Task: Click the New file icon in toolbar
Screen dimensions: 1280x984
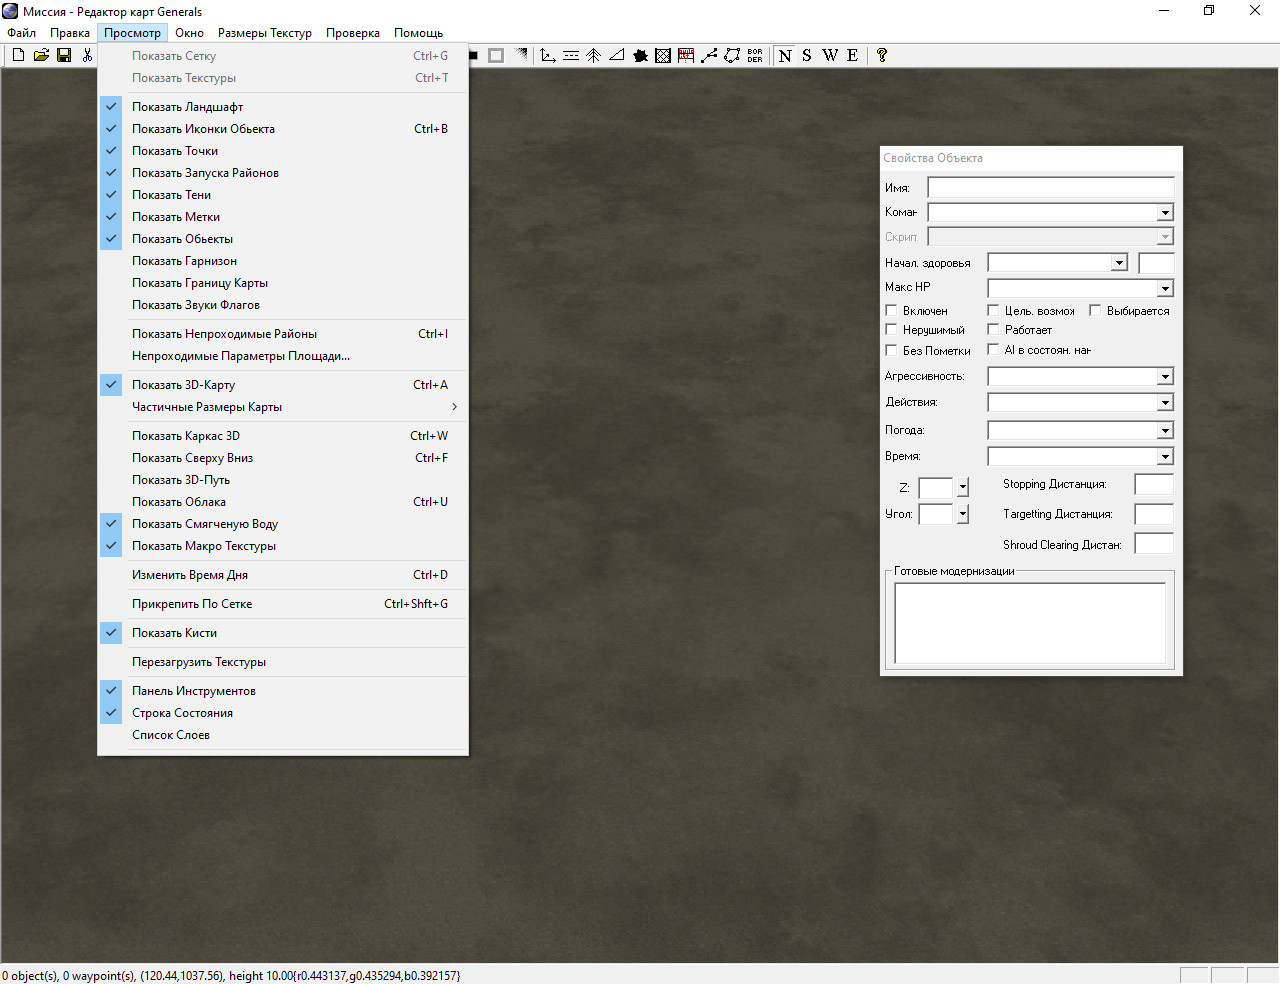Action: click(18, 55)
